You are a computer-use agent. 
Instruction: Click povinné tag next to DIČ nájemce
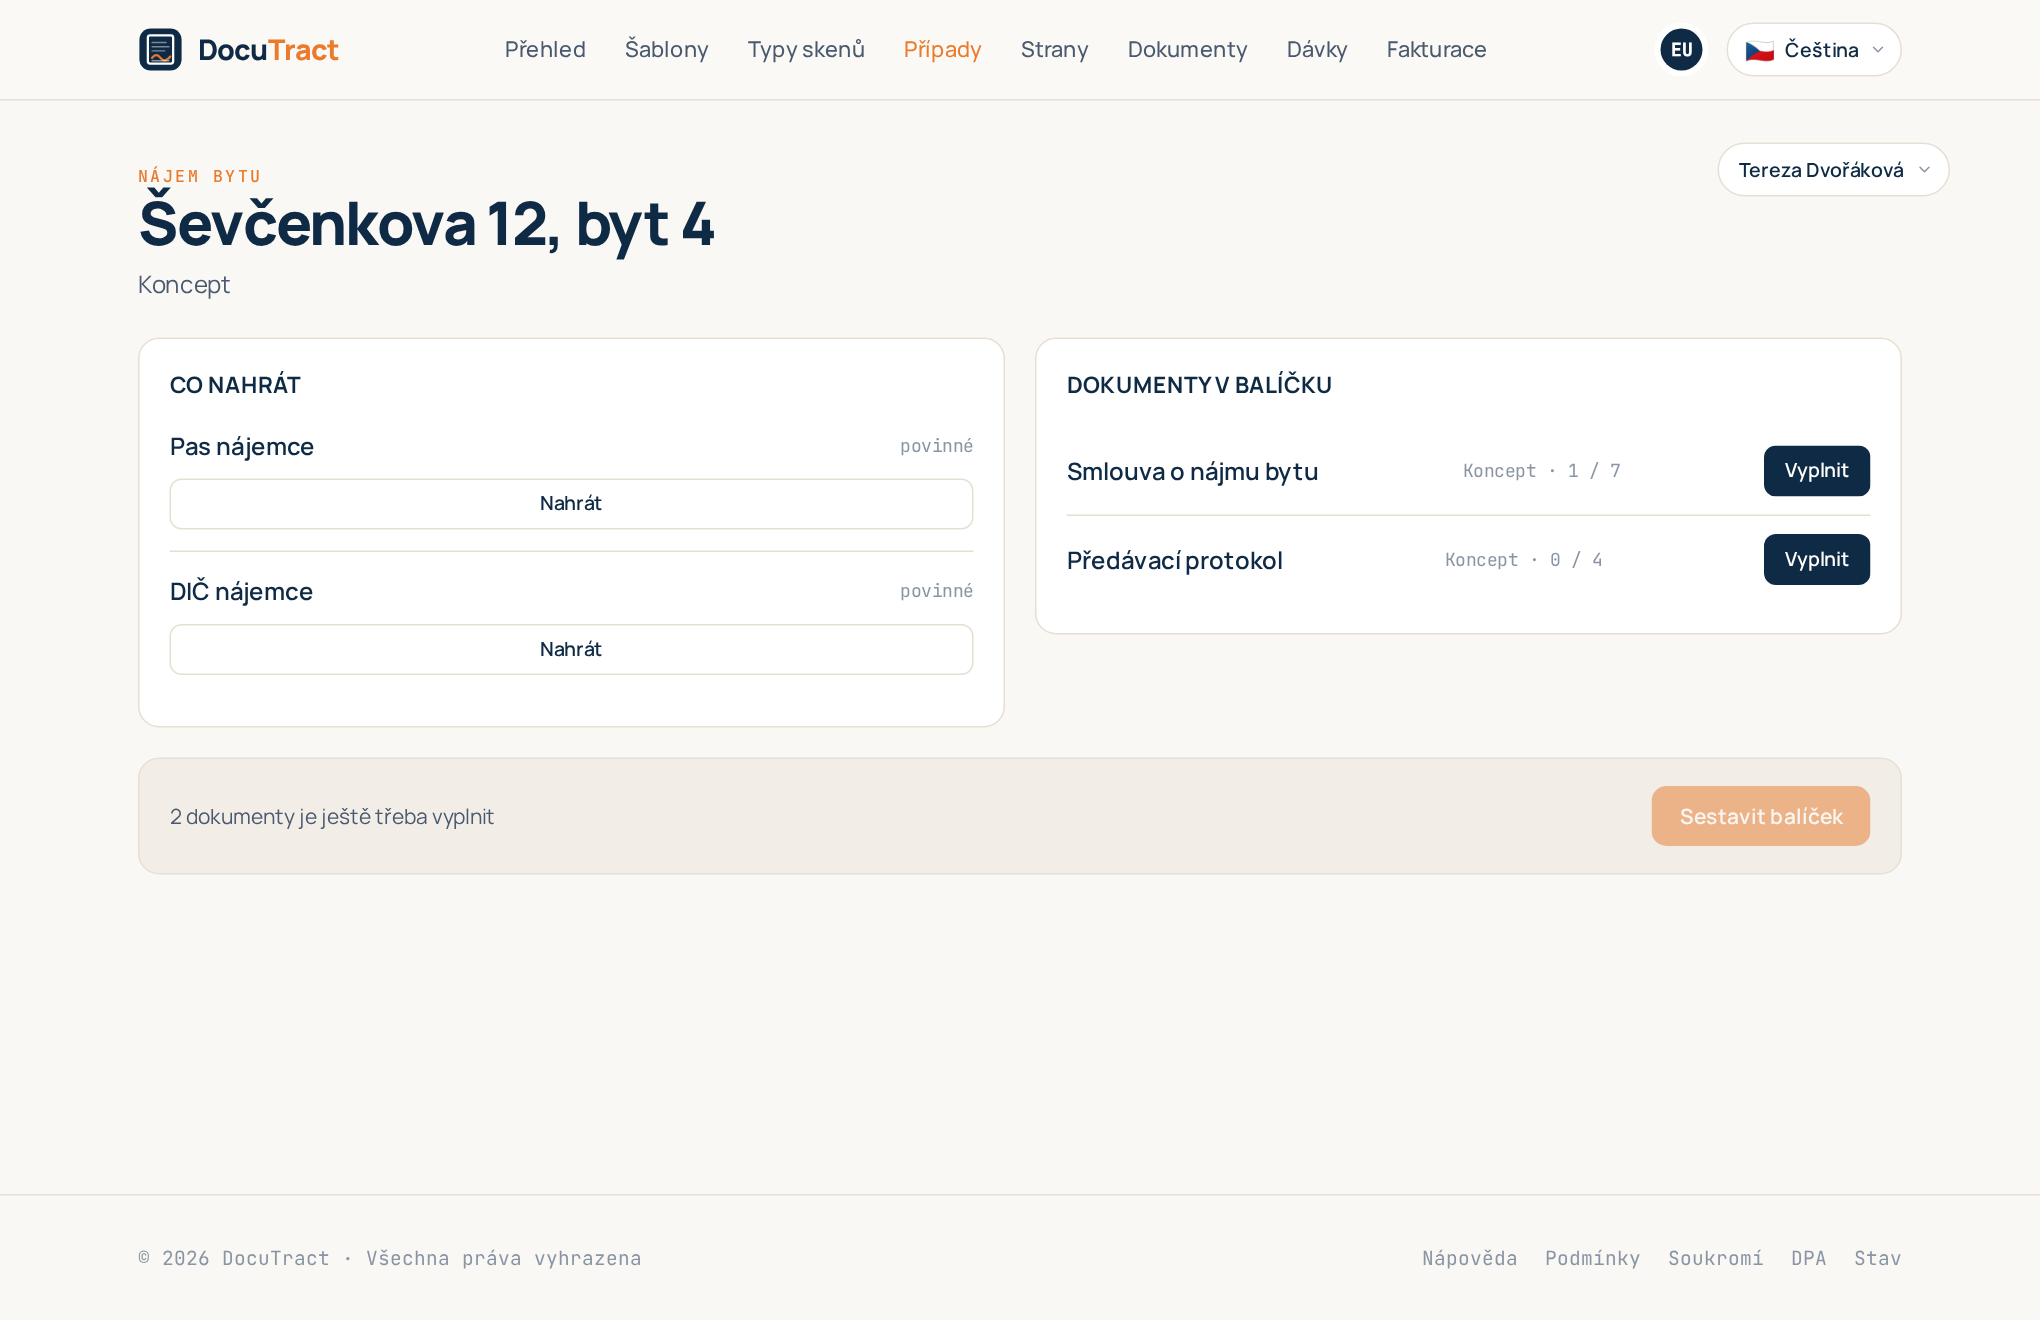[936, 591]
